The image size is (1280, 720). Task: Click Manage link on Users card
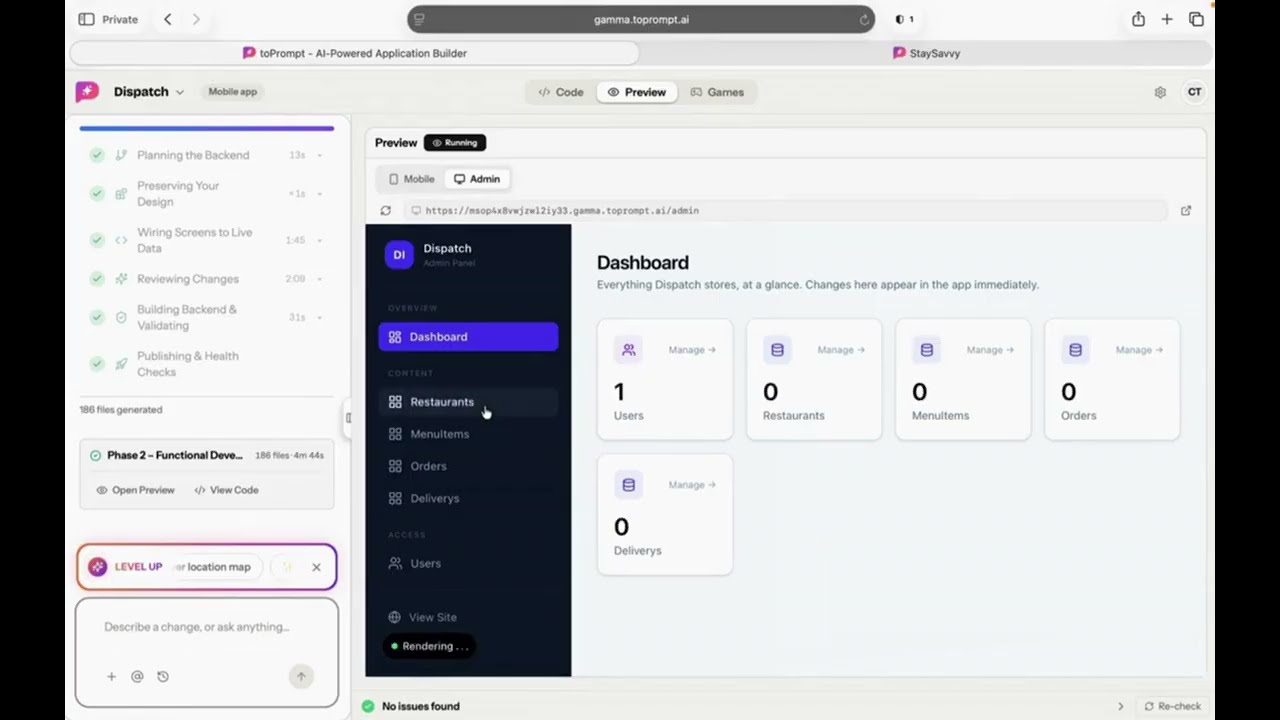tap(692, 350)
